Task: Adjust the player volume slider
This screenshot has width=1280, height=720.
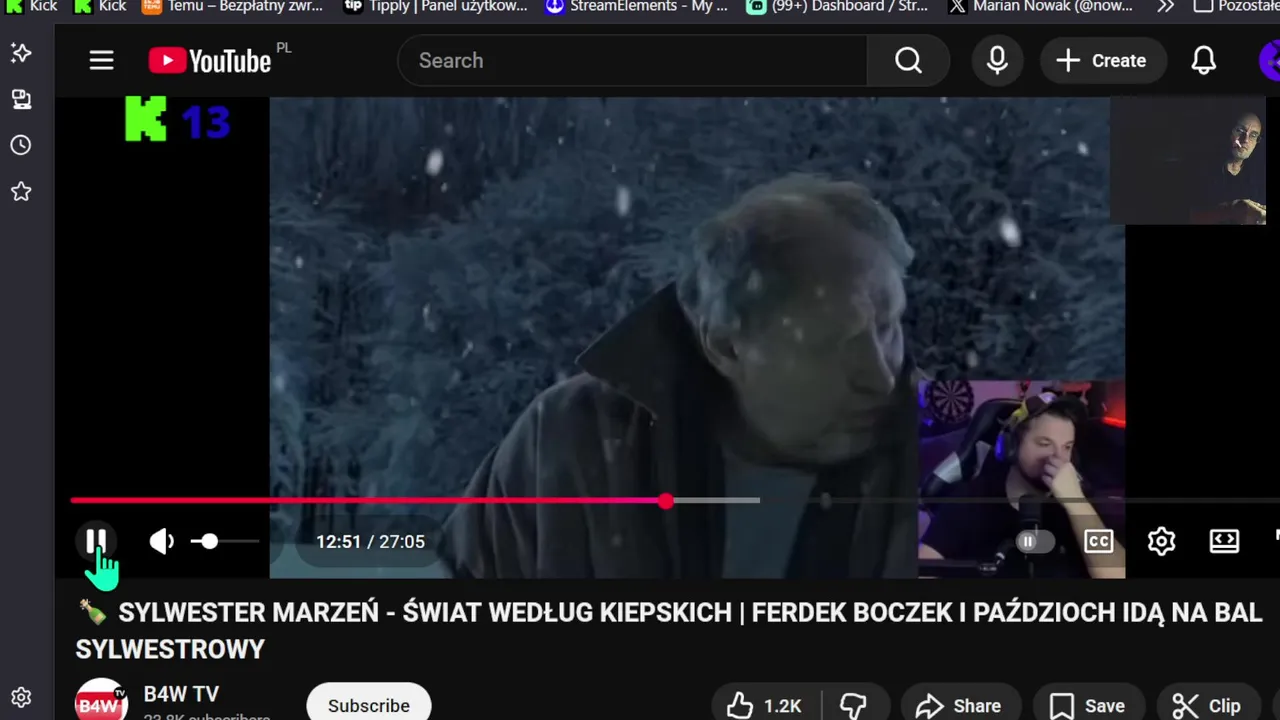Action: pyautogui.click(x=225, y=541)
